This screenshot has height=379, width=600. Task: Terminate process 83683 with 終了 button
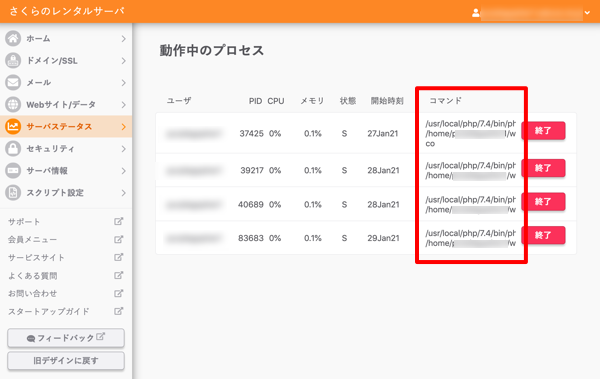click(x=543, y=235)
